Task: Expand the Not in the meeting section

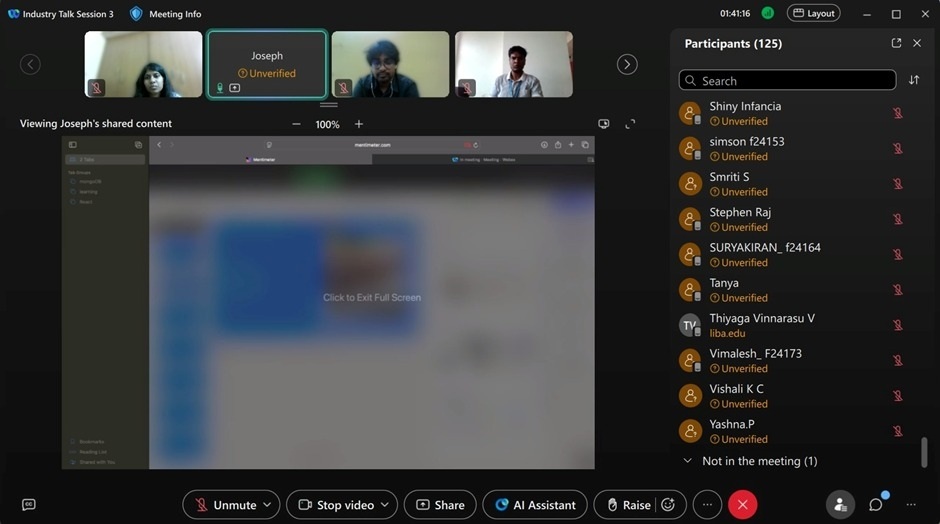Action: (x=687, y=461)
